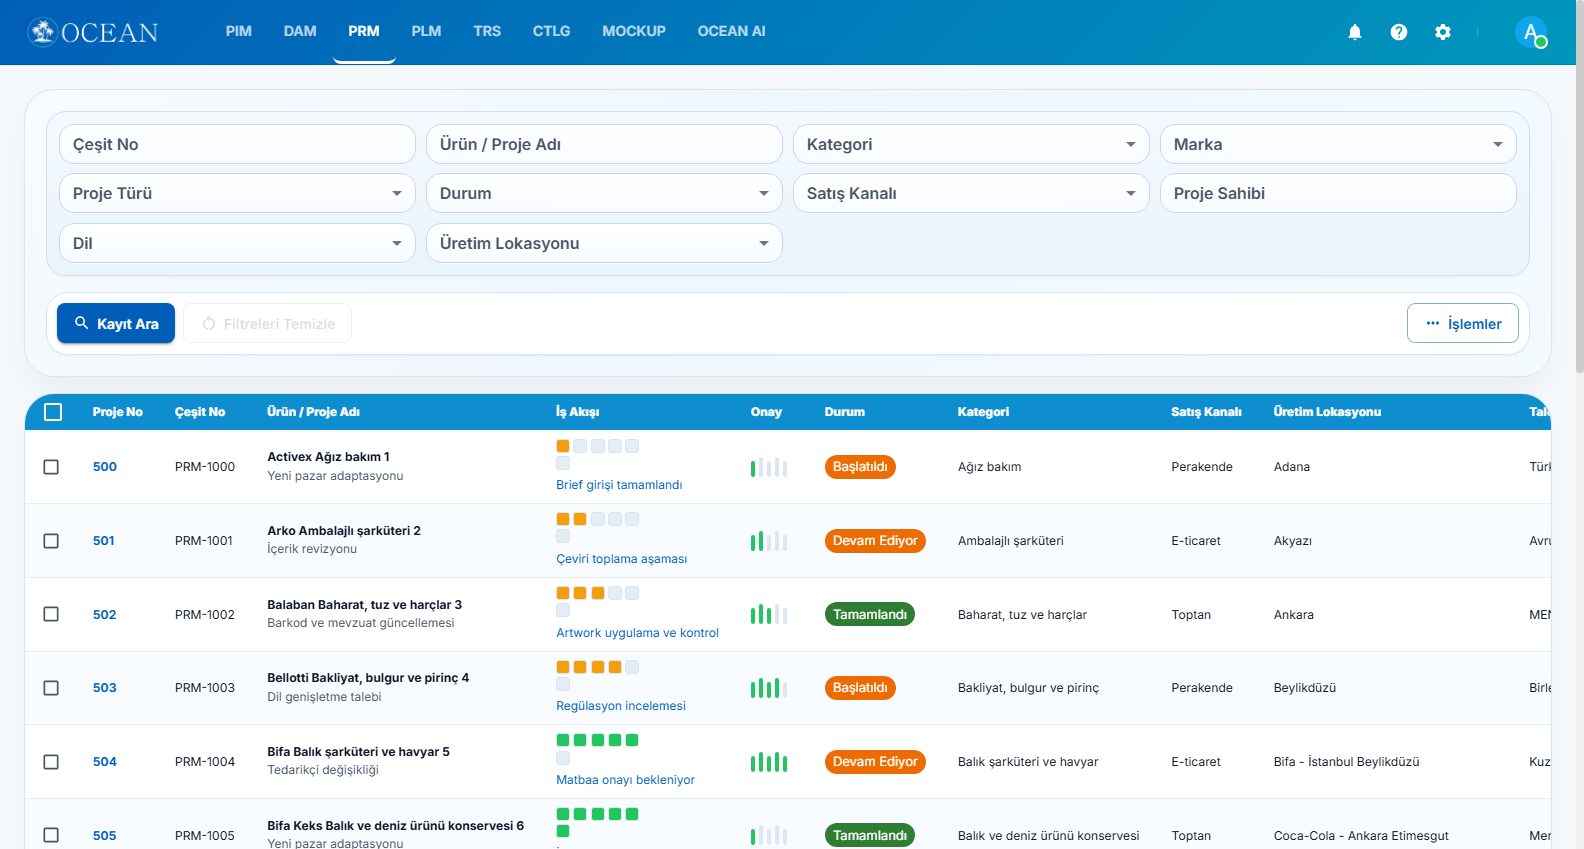
Task: Open the settings gear icon
Action: (1443, 32)
